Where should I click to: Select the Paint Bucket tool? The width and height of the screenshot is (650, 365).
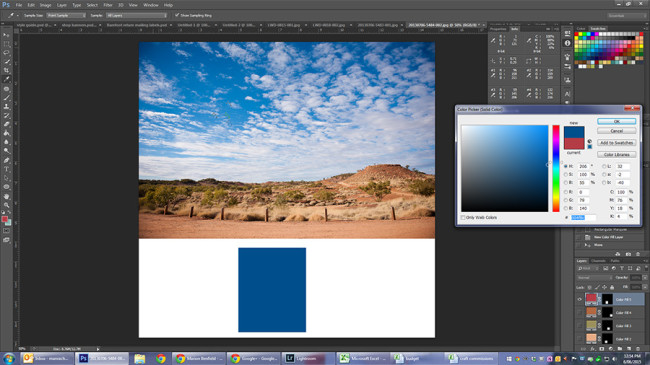6,133
